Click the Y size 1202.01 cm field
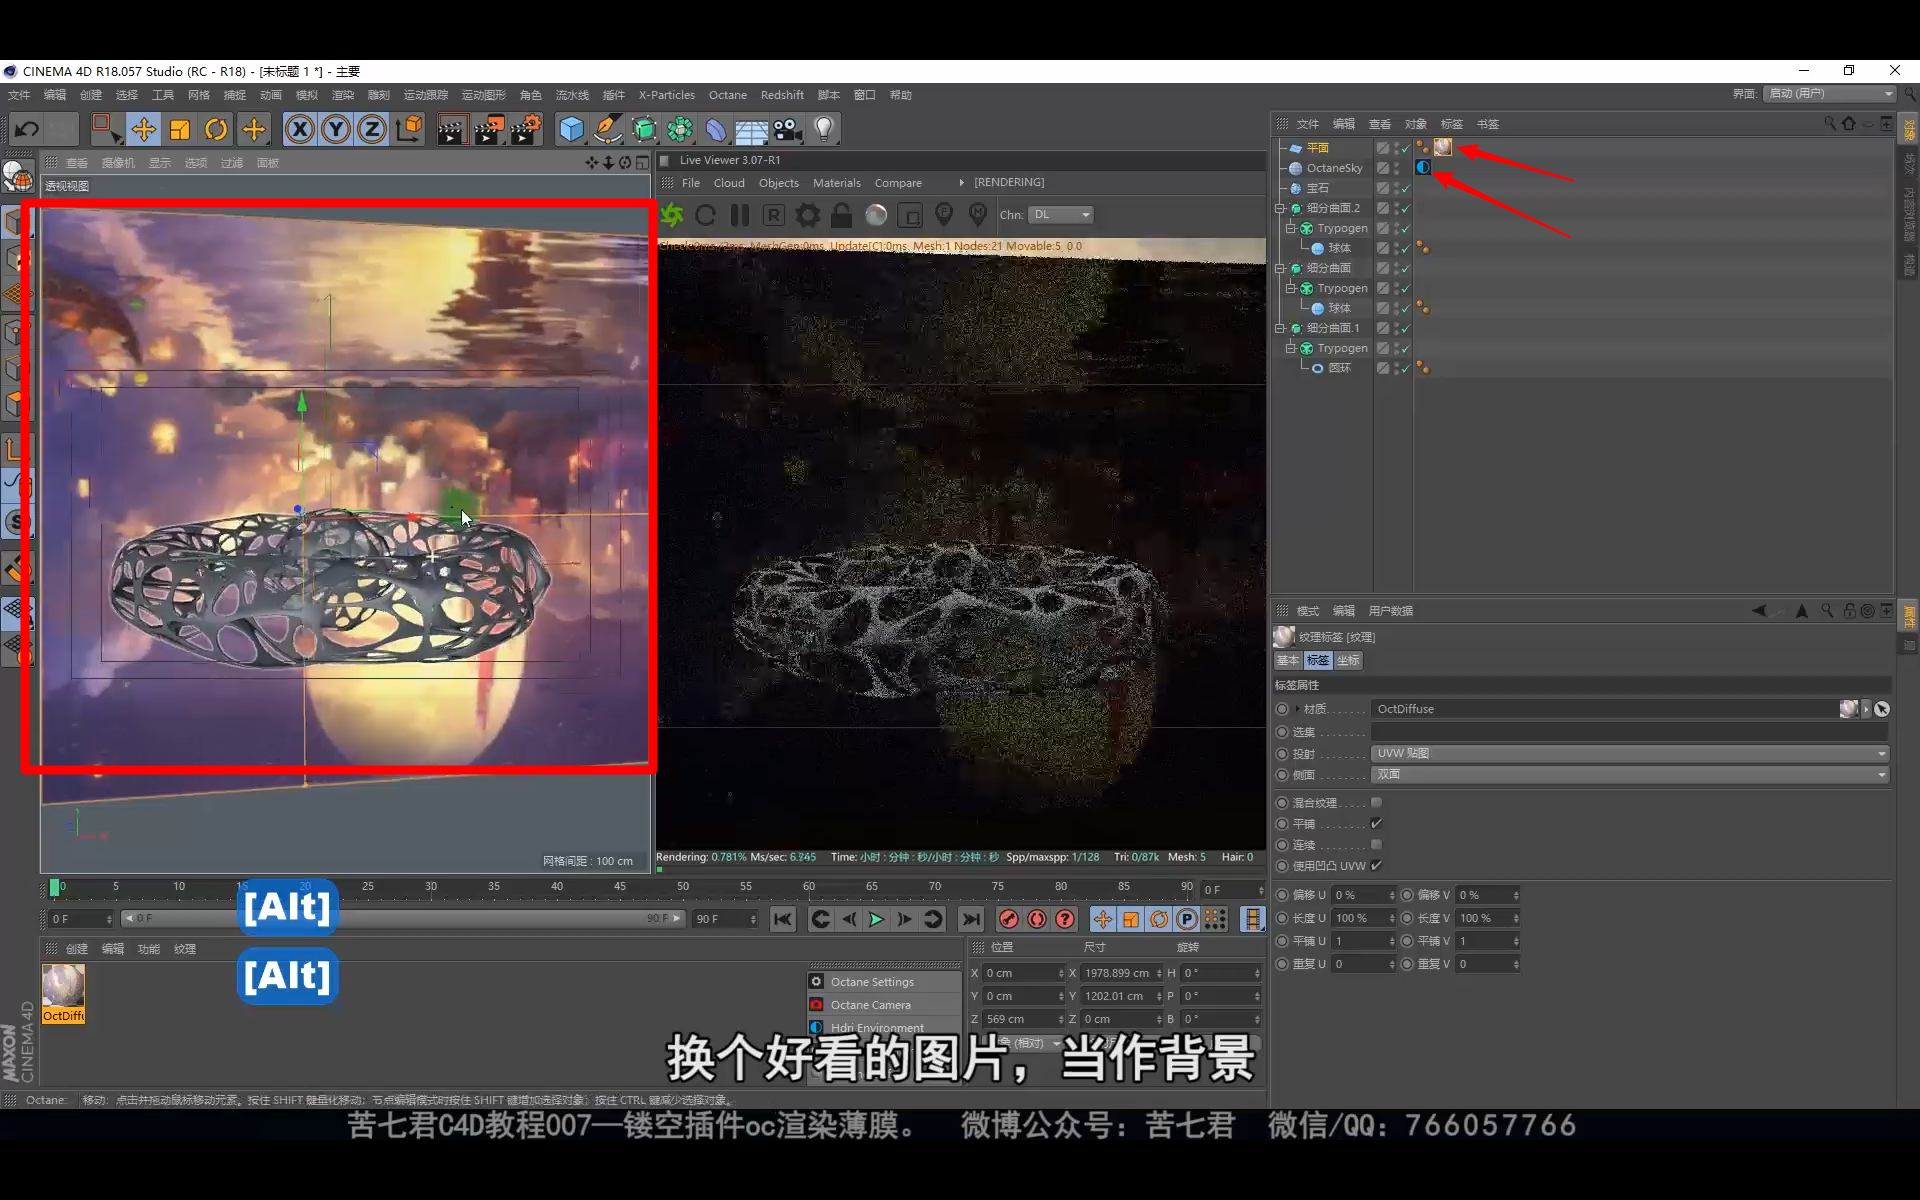This screenshot has width=1920, height=1200. click(1122, 996)
